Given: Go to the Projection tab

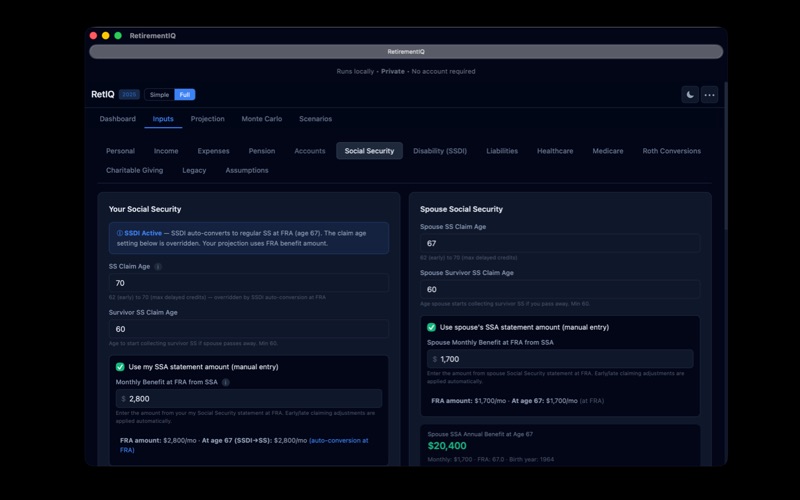Looking at the screenshot, I should pos(208,119).
